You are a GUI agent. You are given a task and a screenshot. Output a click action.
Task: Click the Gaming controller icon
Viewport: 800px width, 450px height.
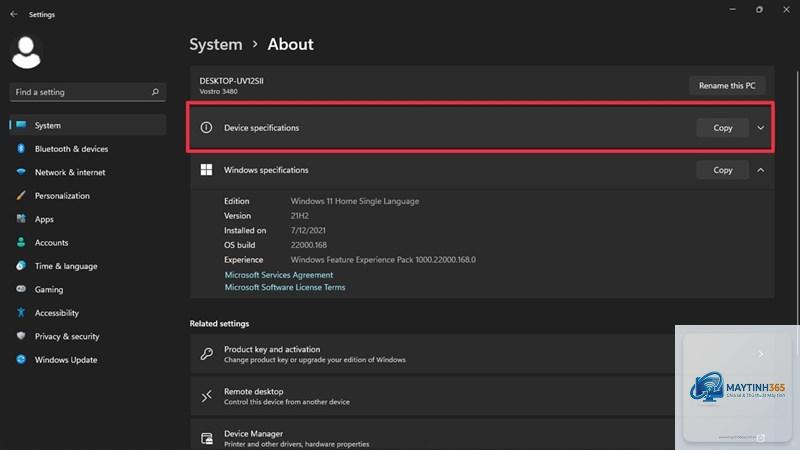[x=21, y=289]
